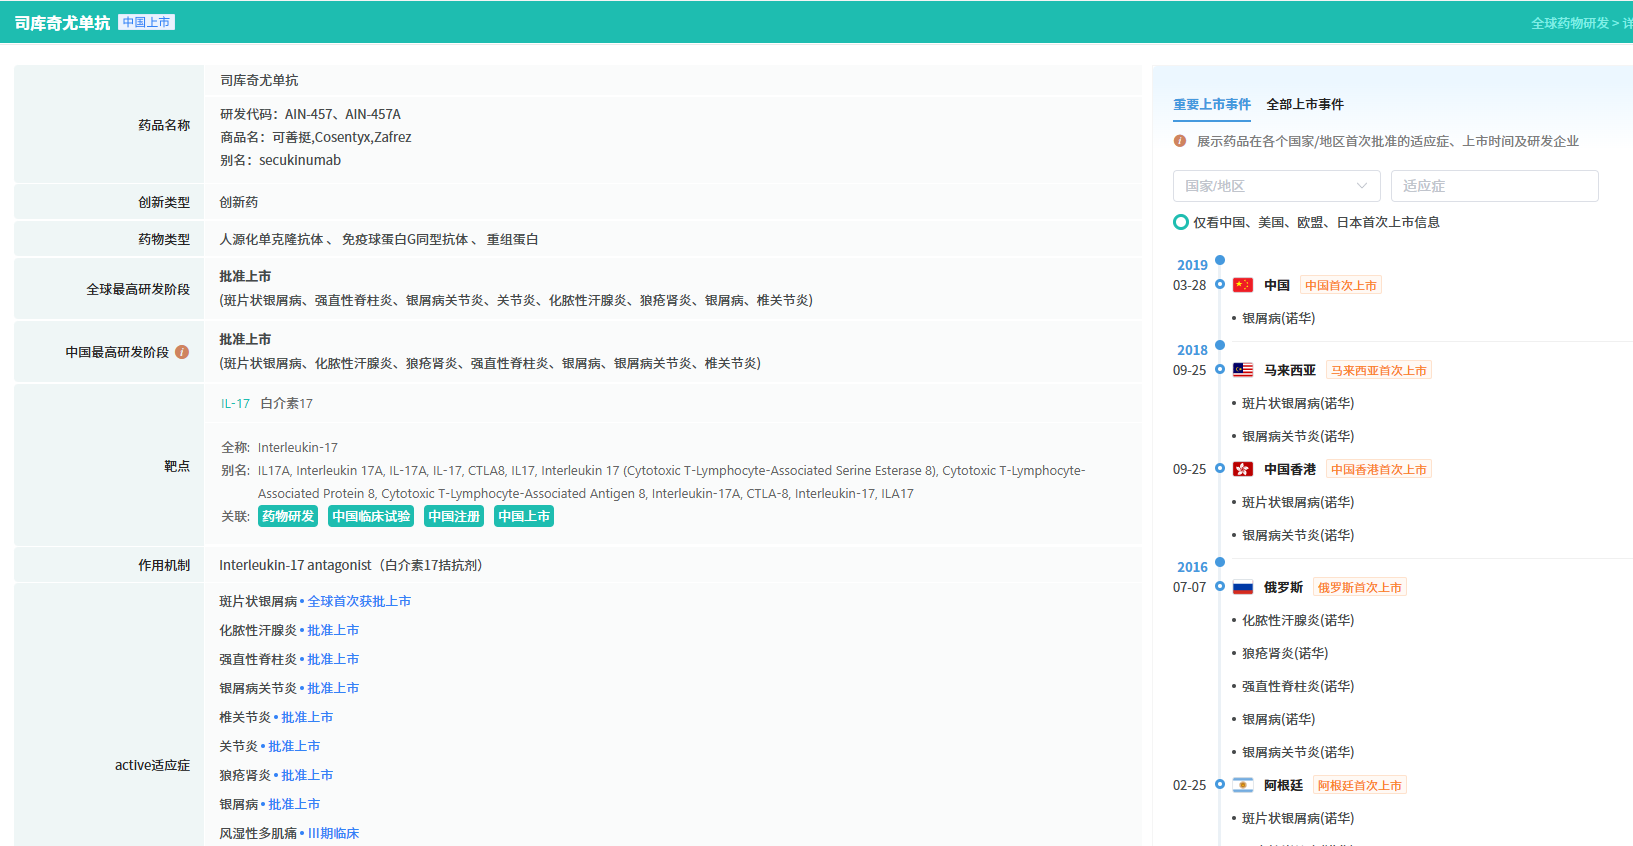Click 批准上市 link for 椎关节炎
This screenshot has width=1633, height=846.
click(x=307, y=717)
